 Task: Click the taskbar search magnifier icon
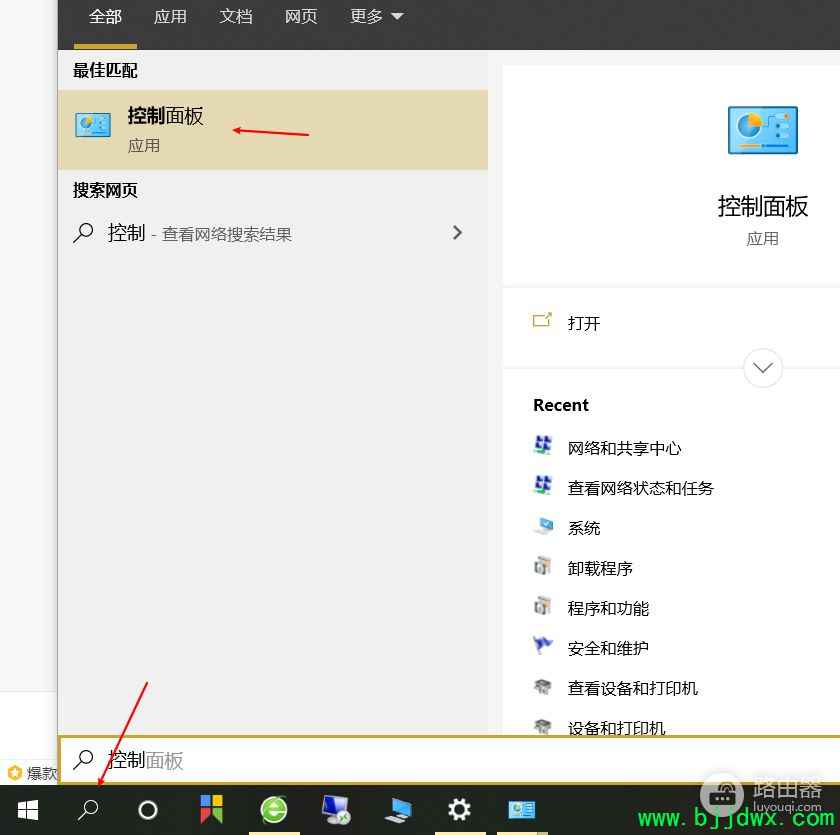pyautogui.click(x=88, y=810)
